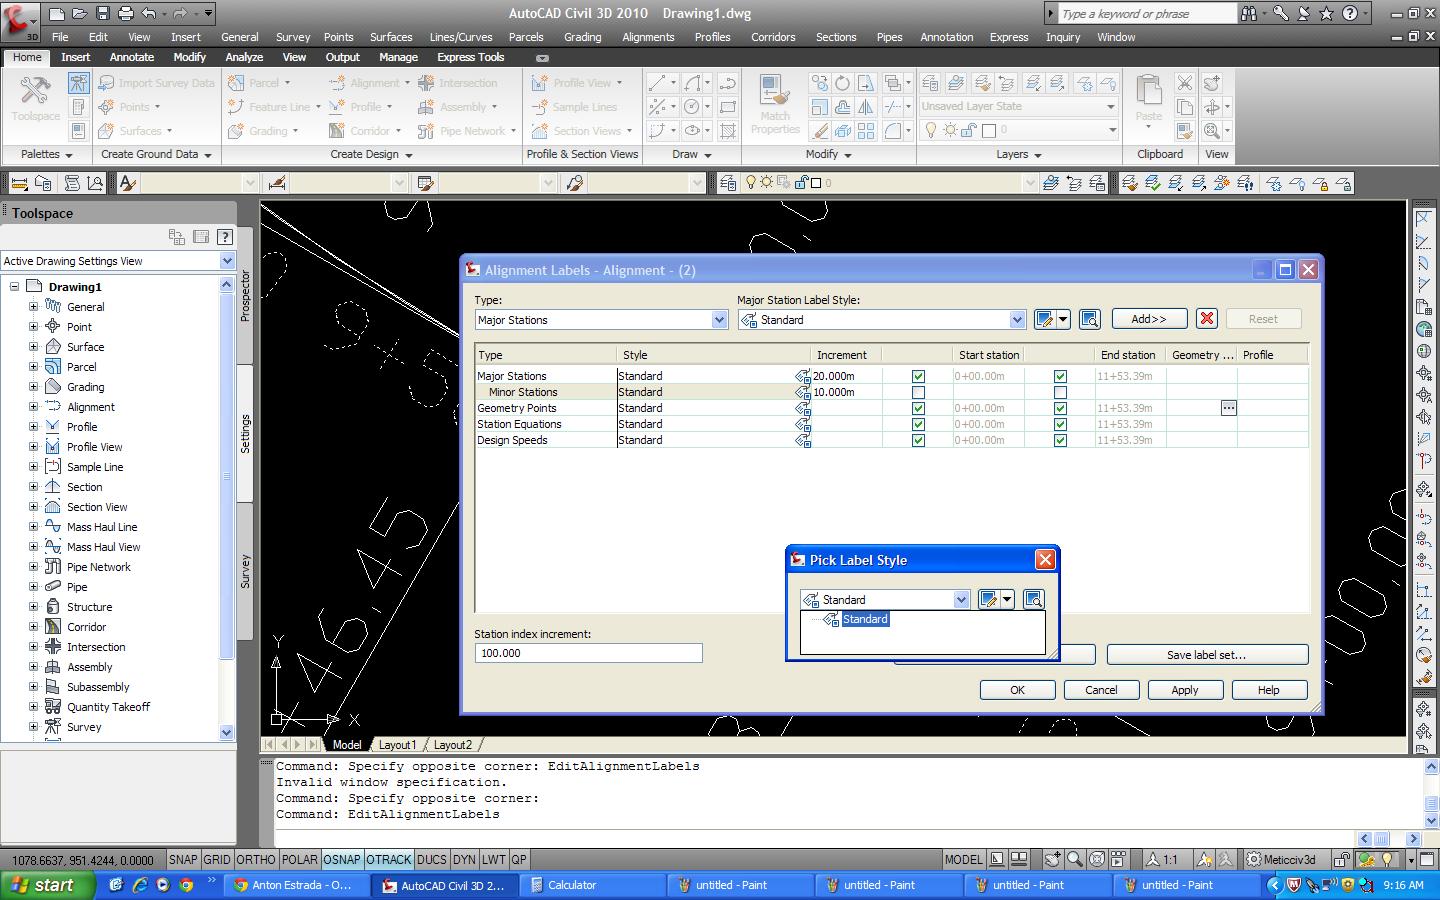Switch to the Annotate ribbon tab

pos(132,57)
